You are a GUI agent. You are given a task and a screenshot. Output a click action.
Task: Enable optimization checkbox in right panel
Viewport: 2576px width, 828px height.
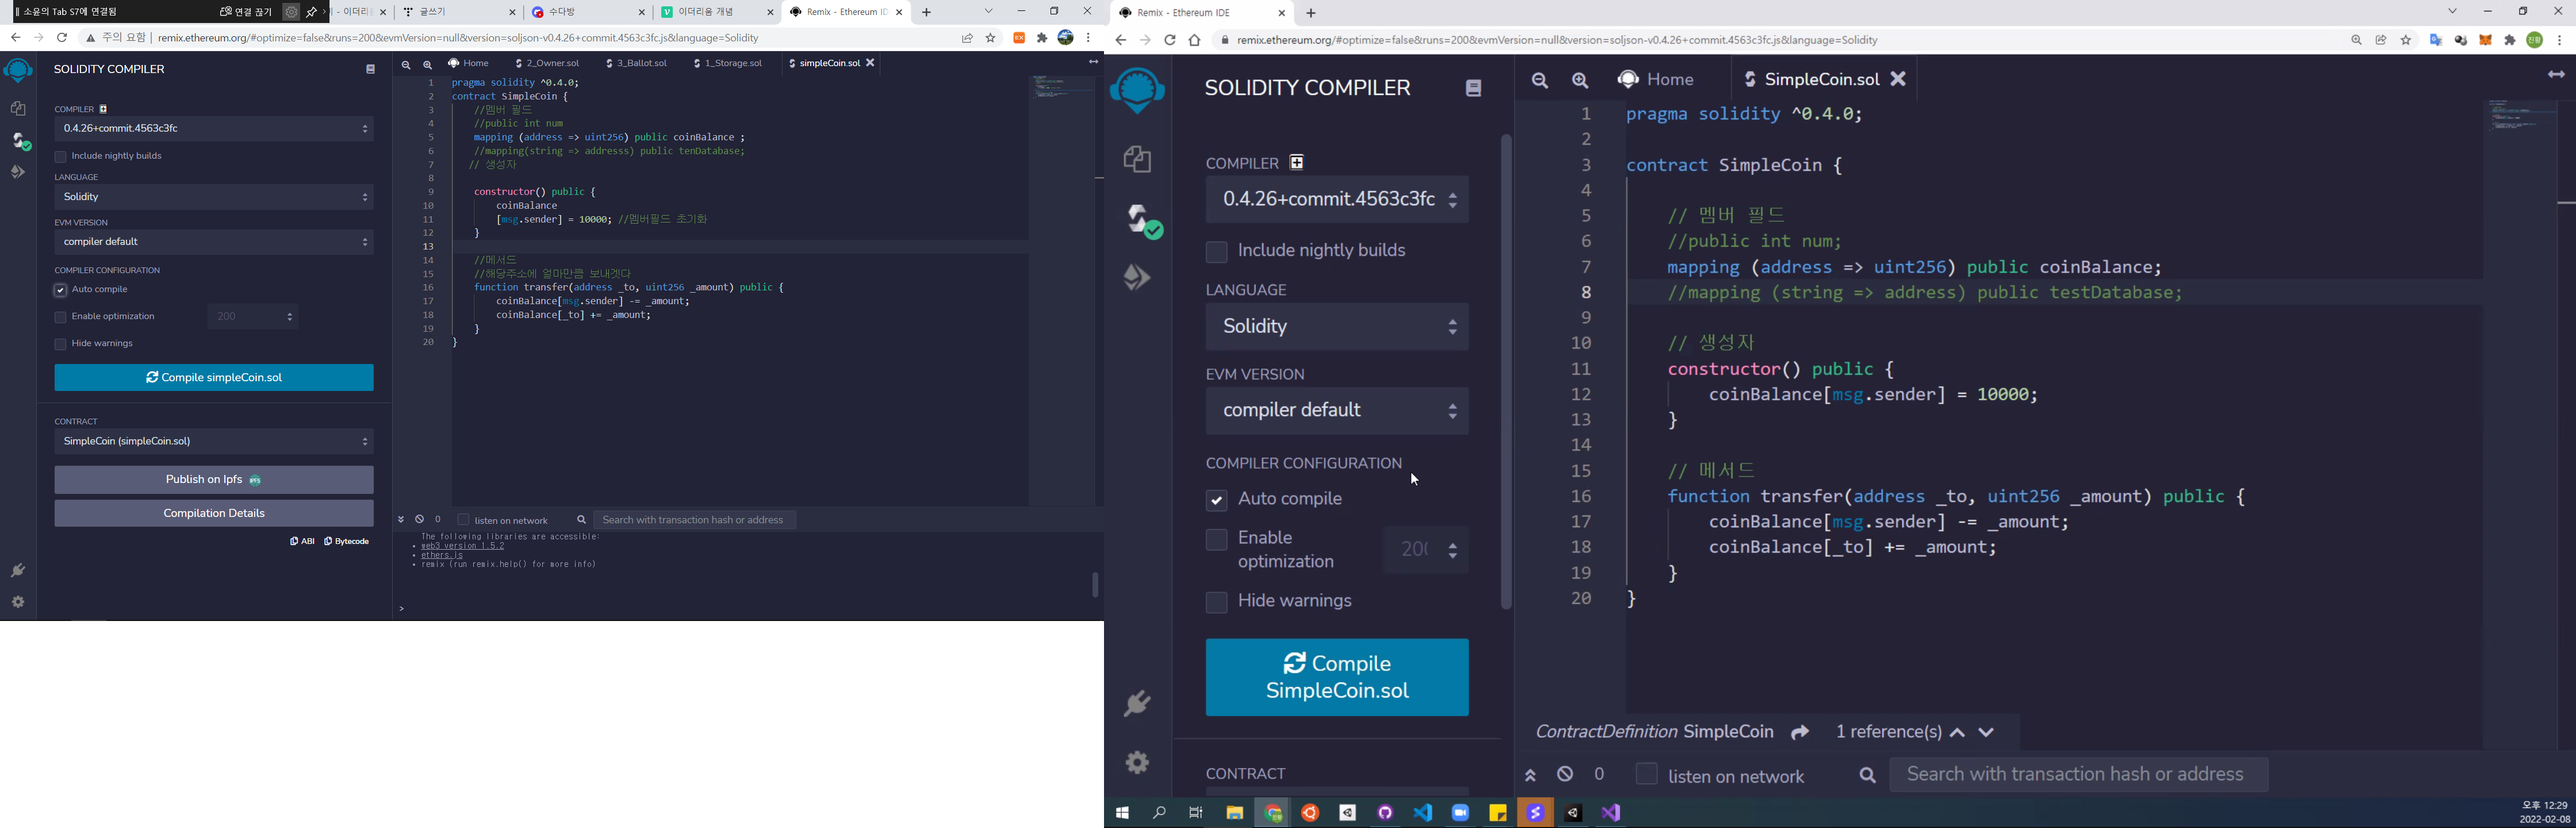[1216, 540]
